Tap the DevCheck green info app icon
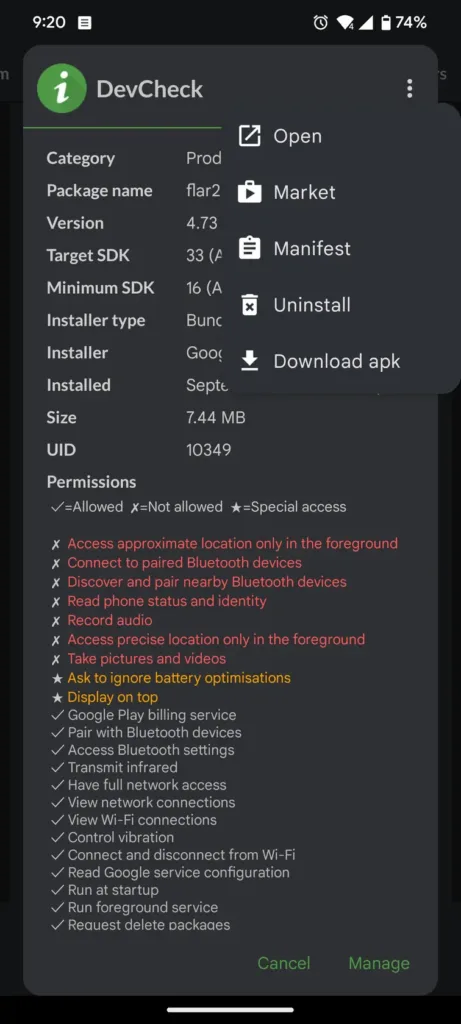The height and width of the screenshot is (1024, 461). 62,88
